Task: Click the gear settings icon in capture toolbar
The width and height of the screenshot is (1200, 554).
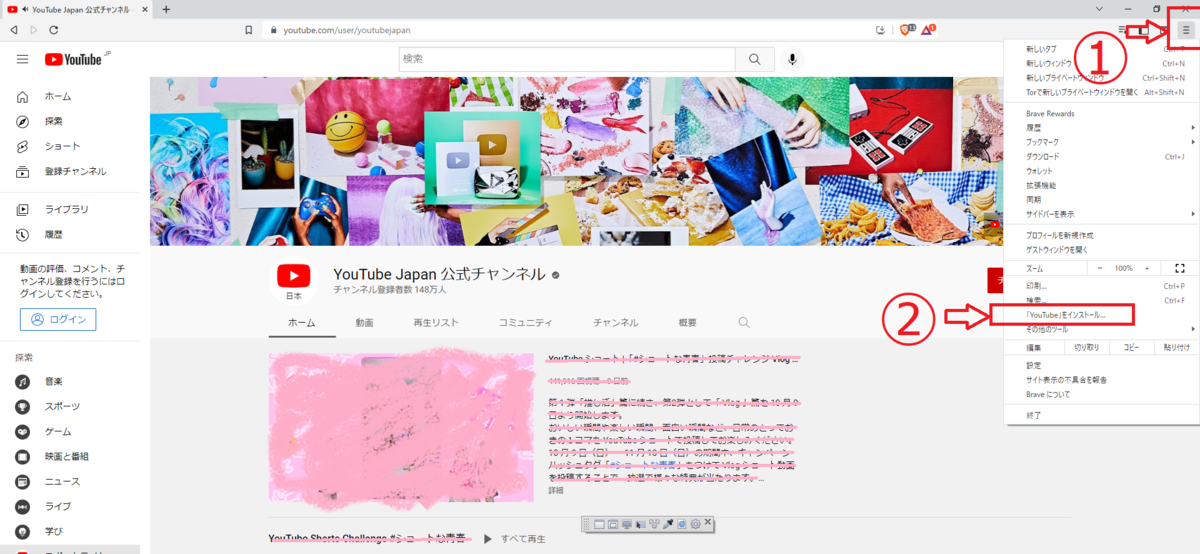Action: coord(694,523)
